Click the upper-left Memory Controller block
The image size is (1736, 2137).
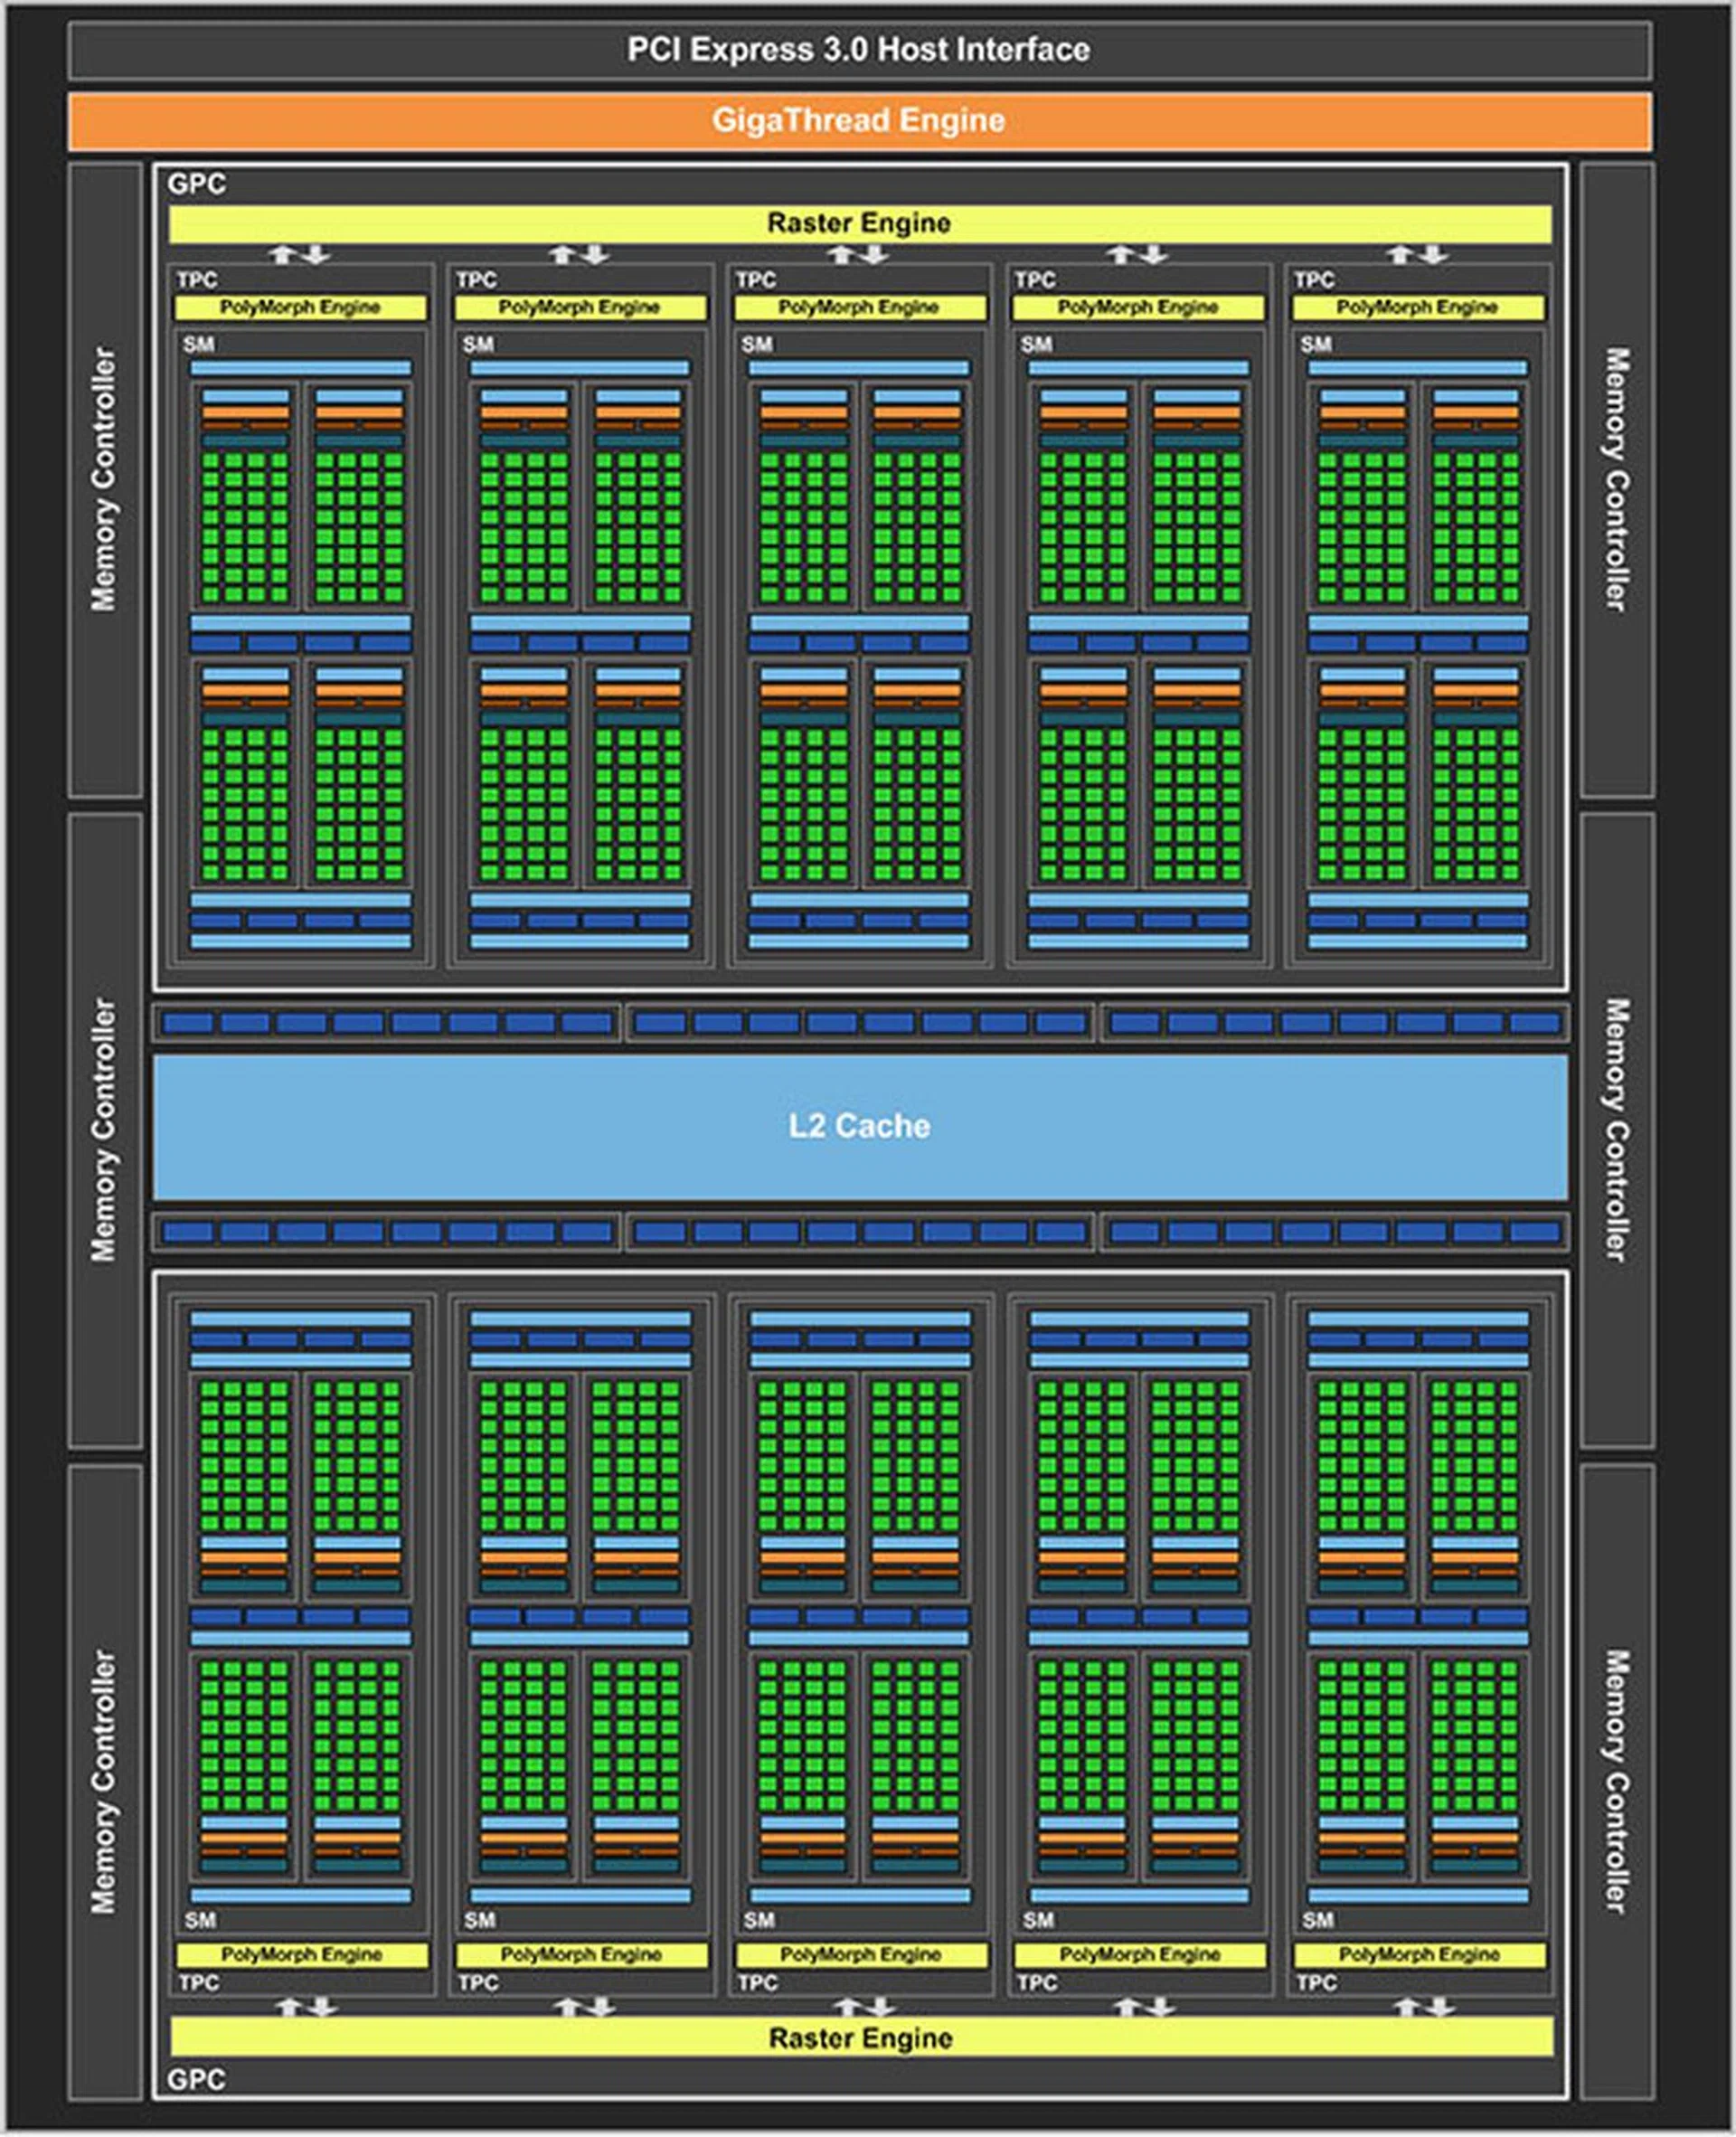point(104,479)
